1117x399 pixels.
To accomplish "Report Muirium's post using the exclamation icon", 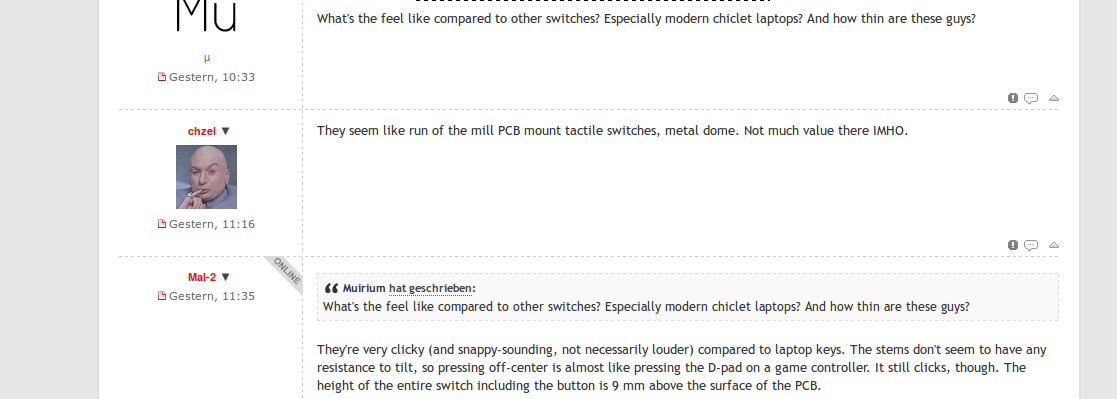I will (1012, 98).
